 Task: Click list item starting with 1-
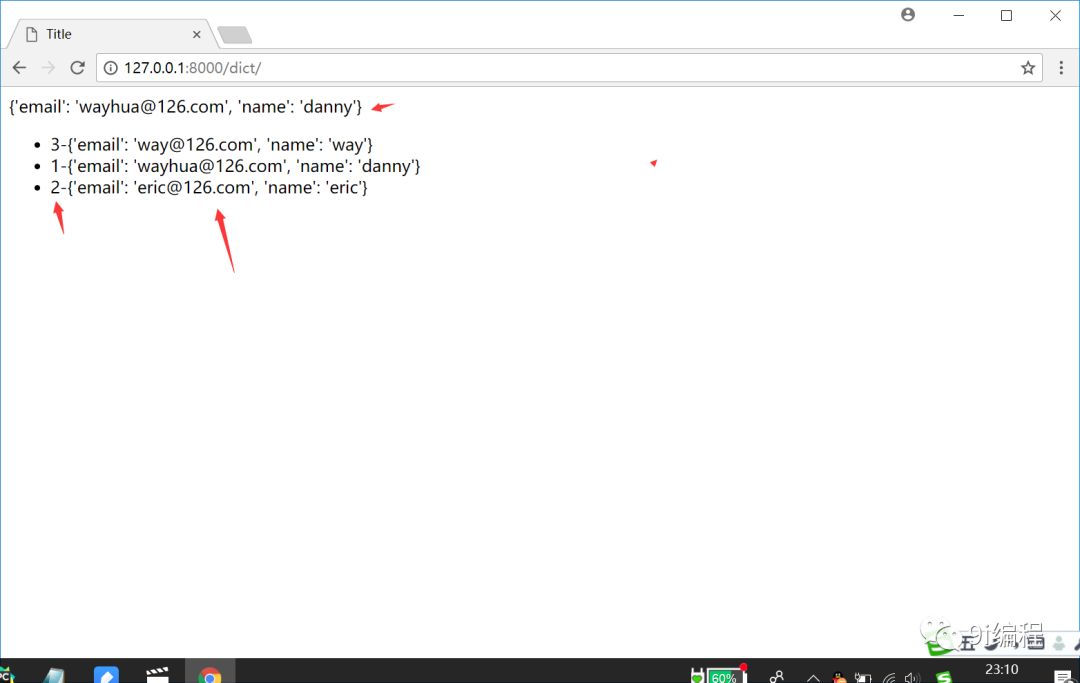point(235,166)
